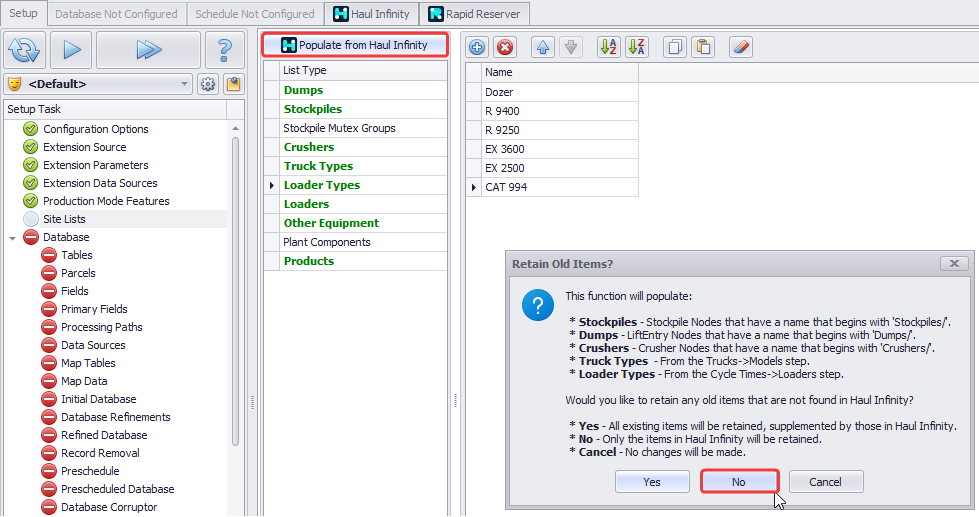The image size is (979, 517).
Task: Select Stockpile Mutex Groups list type
Action: (x=363, y=128)
